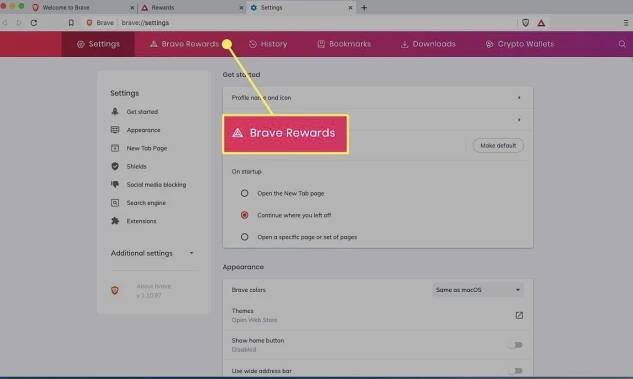Select Continue where you left off
Viewport: 633px width, 379px height.
(x=244, y=215)
